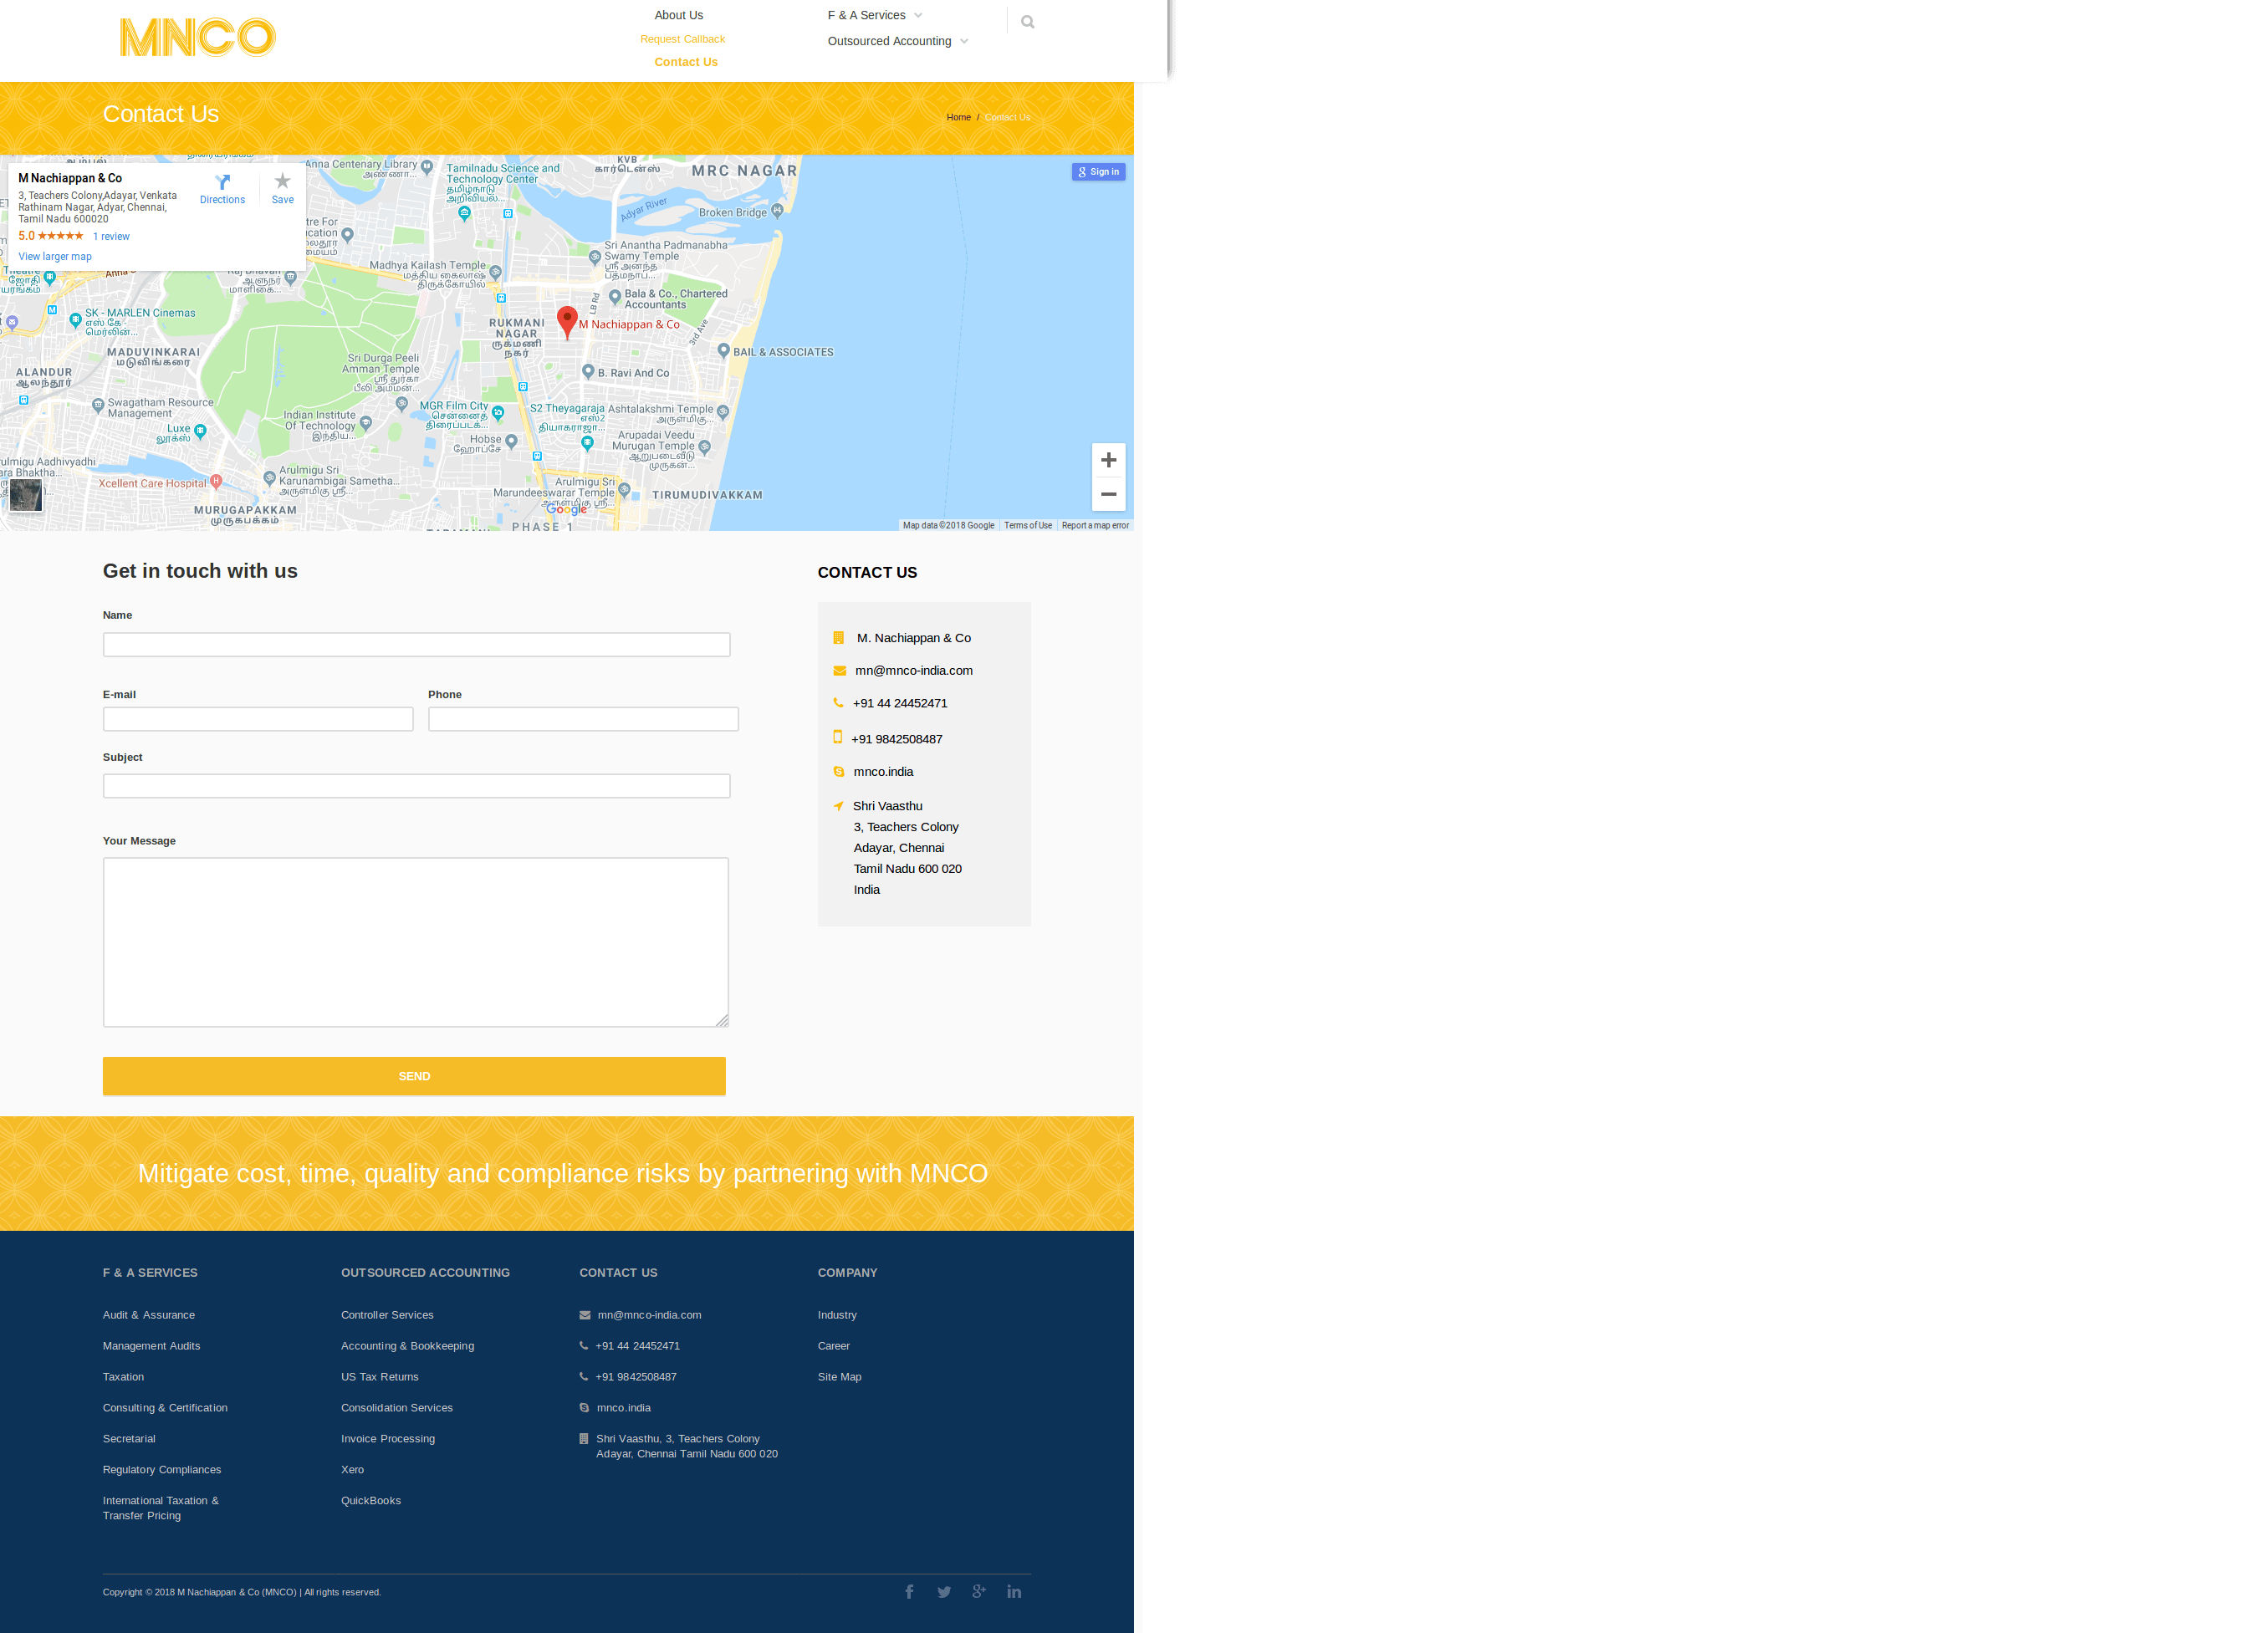Image resolution: width=2268 pixels, height=1633 pixels.
Task: Click the Skype icon beside mnco.india sidebar
Action: (839, 772)
